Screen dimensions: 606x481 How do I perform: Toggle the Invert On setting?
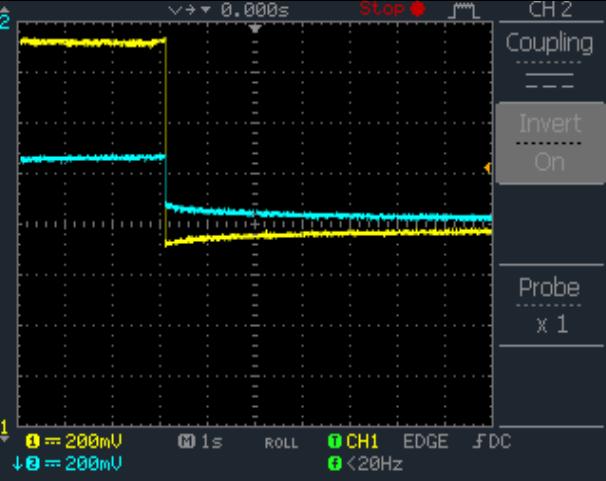[x=550, y=143]
